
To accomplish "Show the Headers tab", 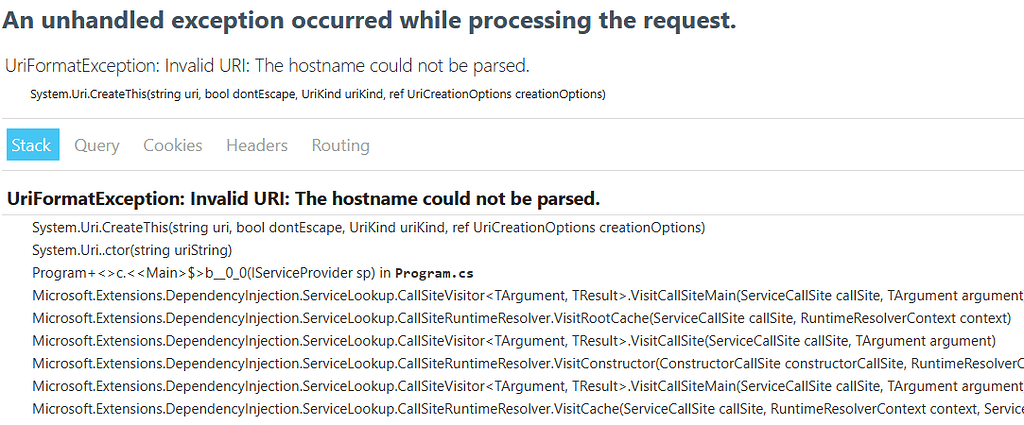I will pyautogui.click(x=256, y=145).
